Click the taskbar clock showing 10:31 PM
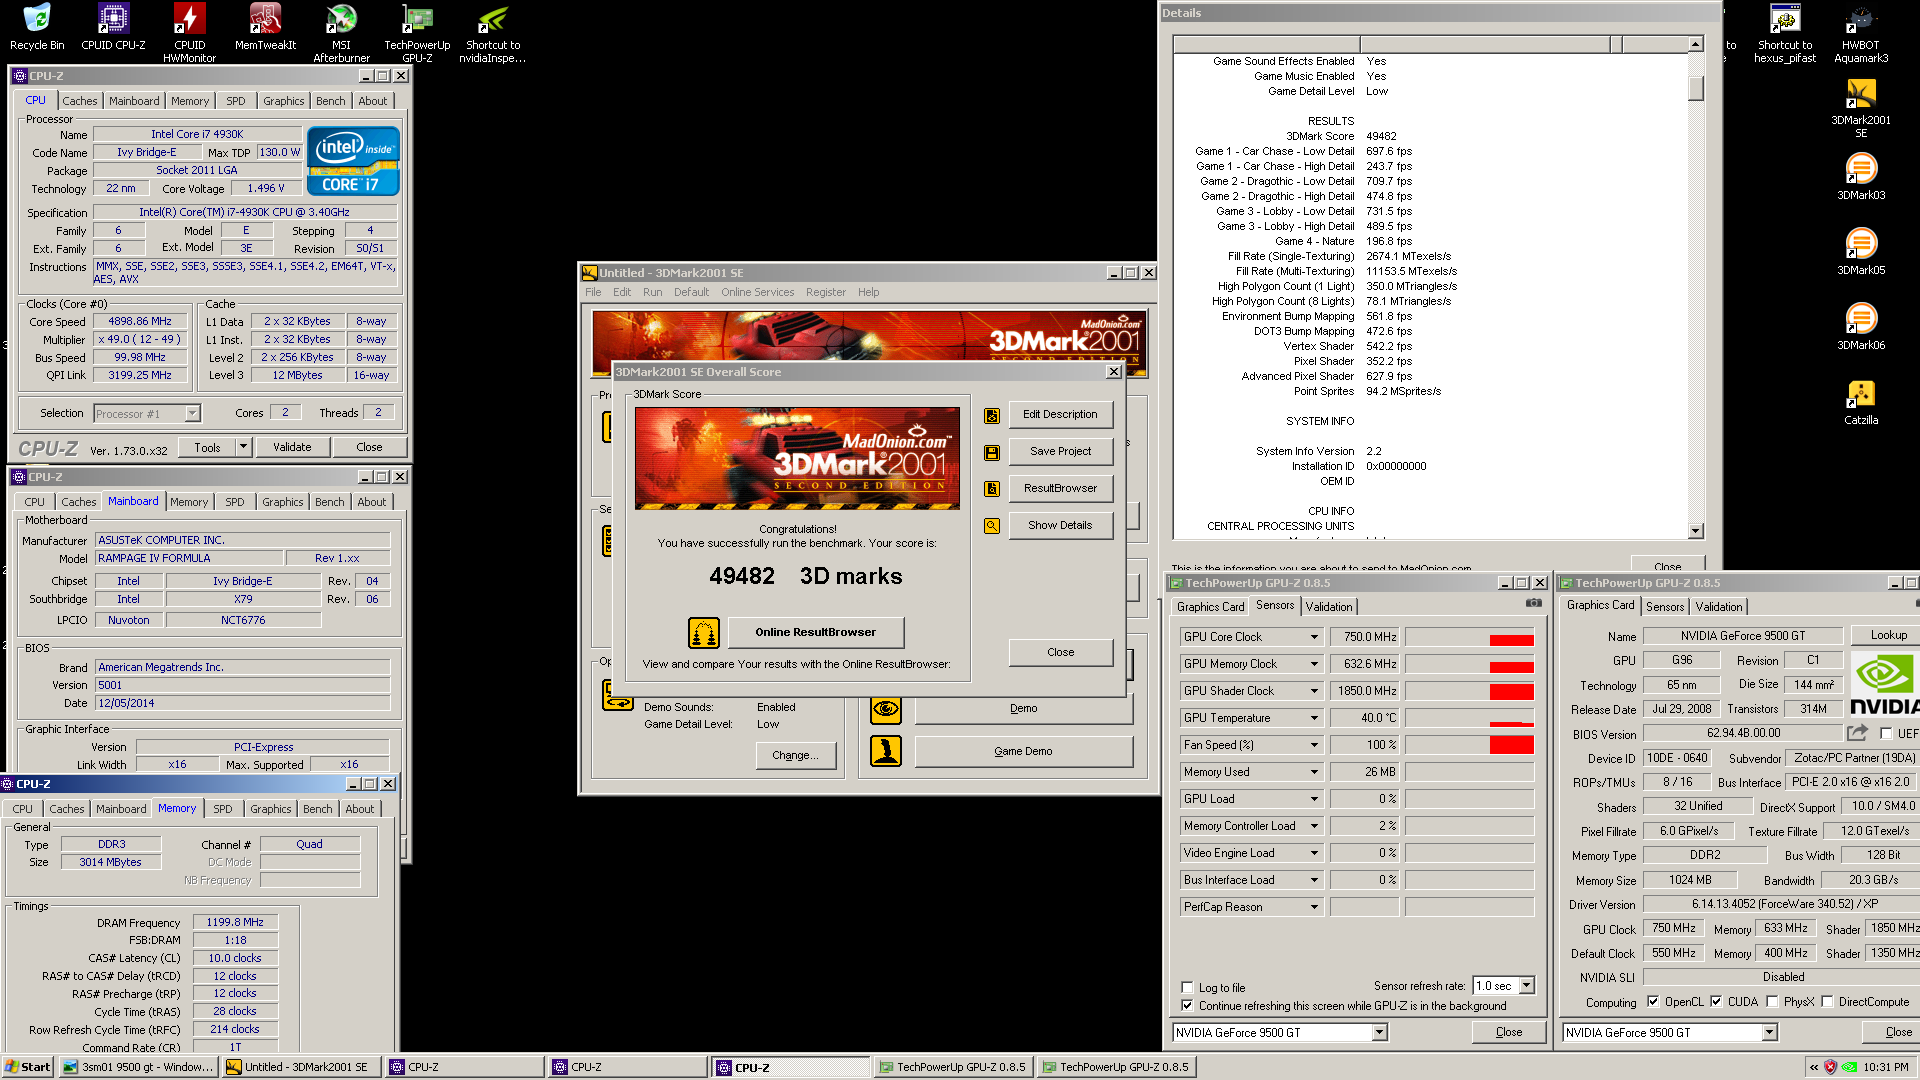The height and width of the screenshot is (1080, 1920). click(x=1885, y=1067)
